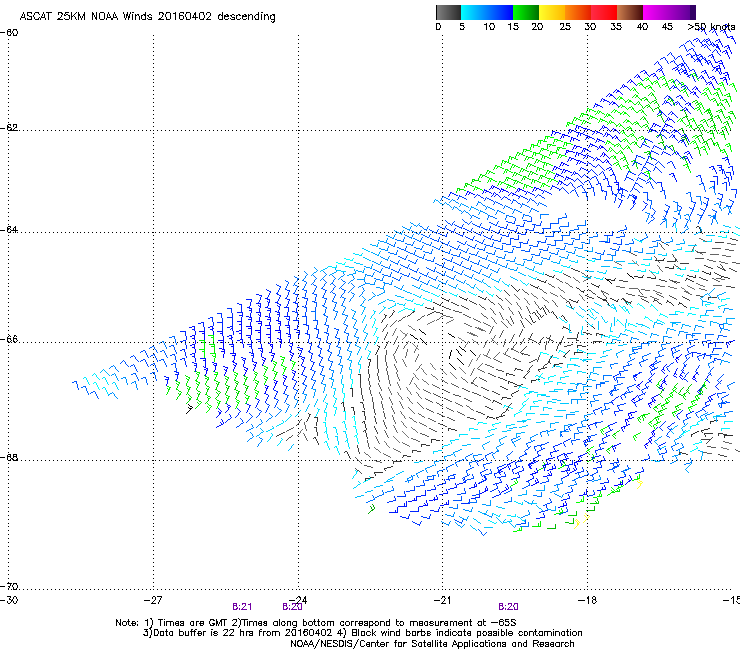Click the magenta-purple 40-50 knots legend segment

coord(669,12)
